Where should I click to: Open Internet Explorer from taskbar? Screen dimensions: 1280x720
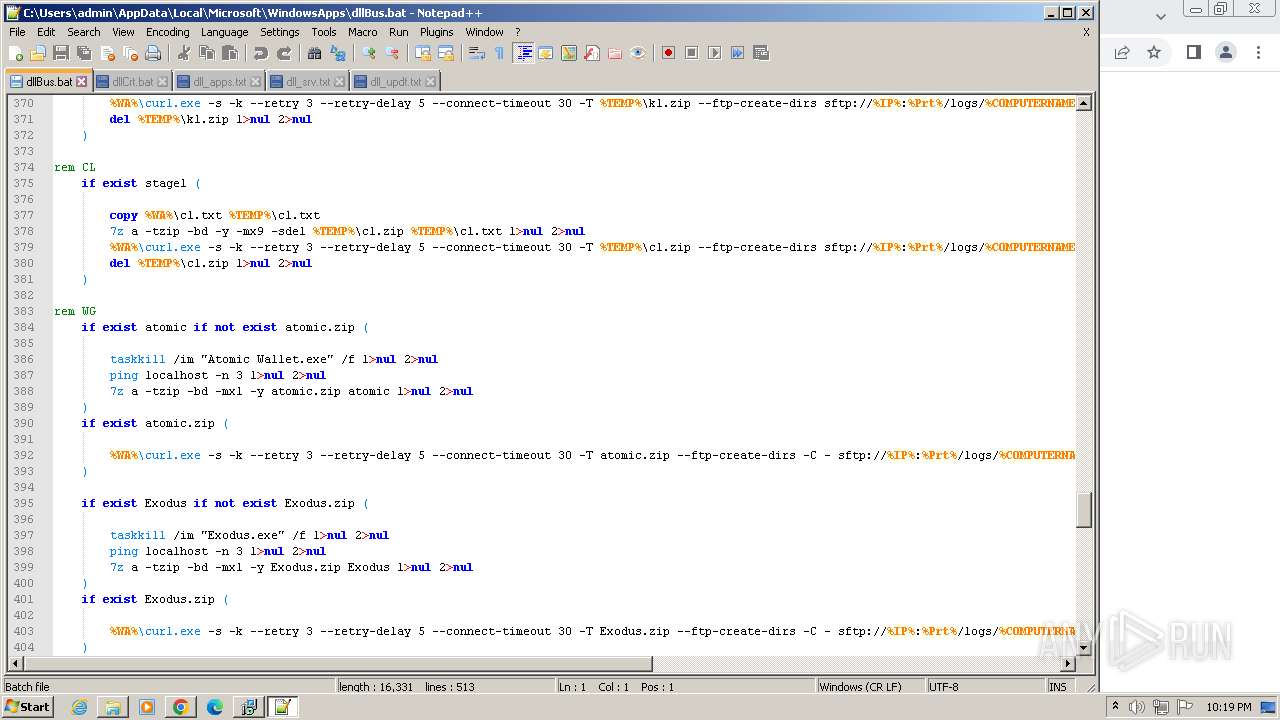click(x=79, y=707)
